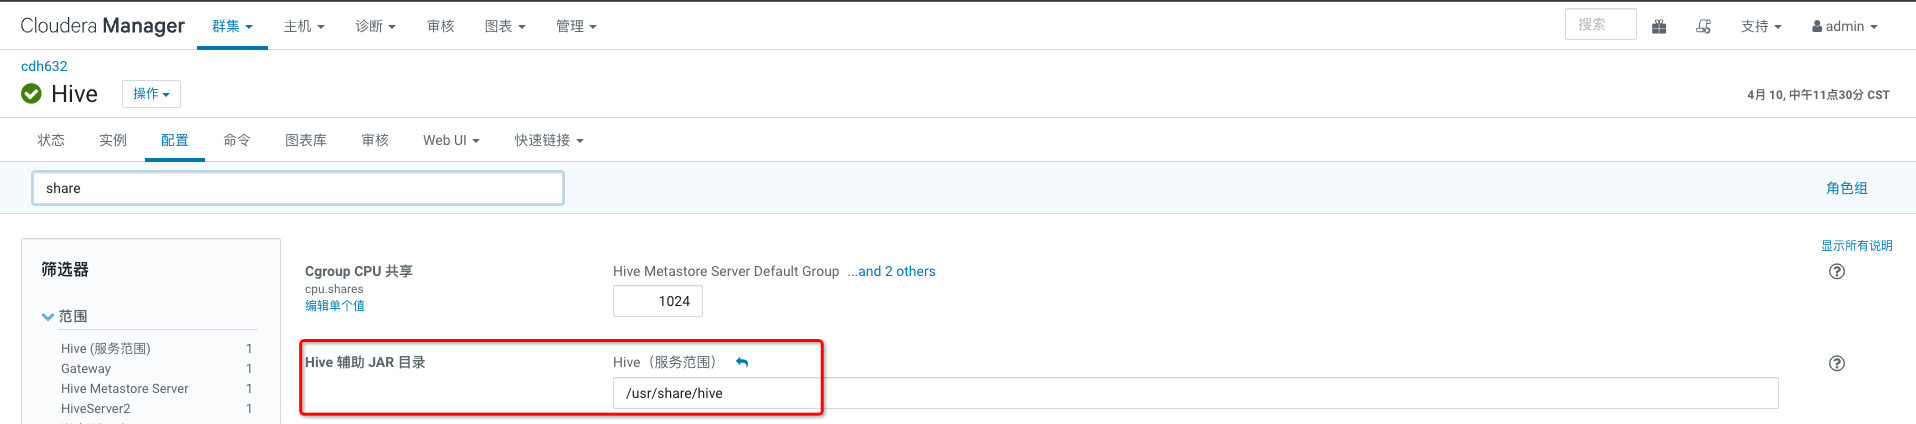
Task: Collapse the 范围 scope filter section
Action: pos(48,317)
